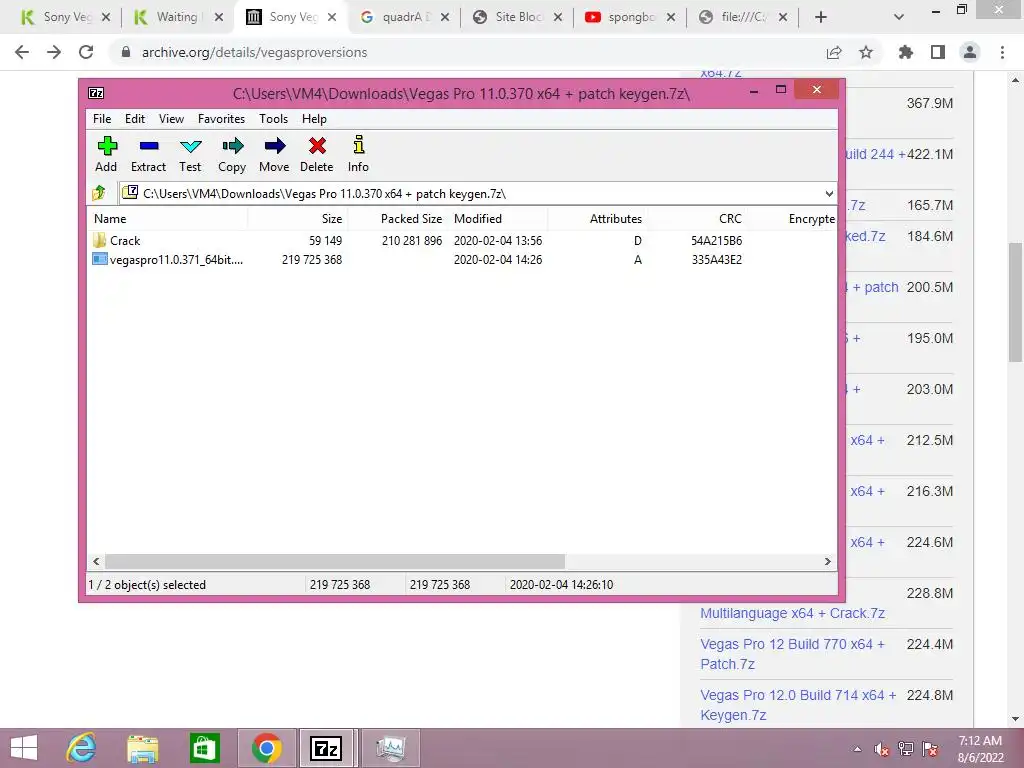This screenshot has width=1024, height=768.
Task: Click the 7z title bar app icon
Action: click(96, 93)
